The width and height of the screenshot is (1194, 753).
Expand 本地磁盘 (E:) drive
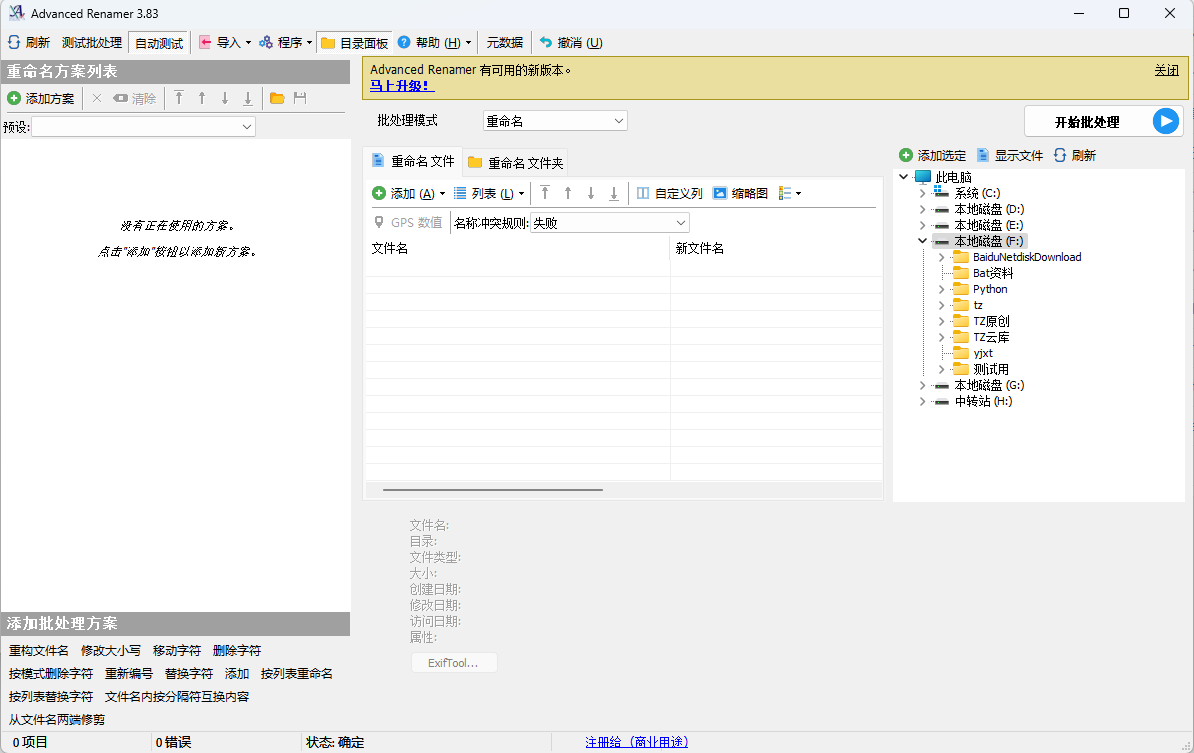tap(922, 225)
